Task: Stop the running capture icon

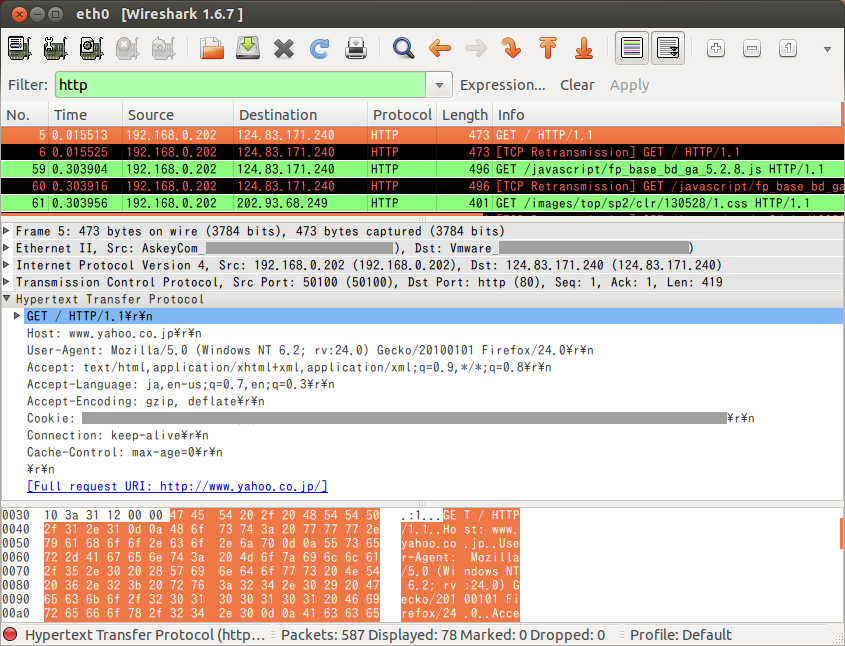Action: tap(127, 48)
